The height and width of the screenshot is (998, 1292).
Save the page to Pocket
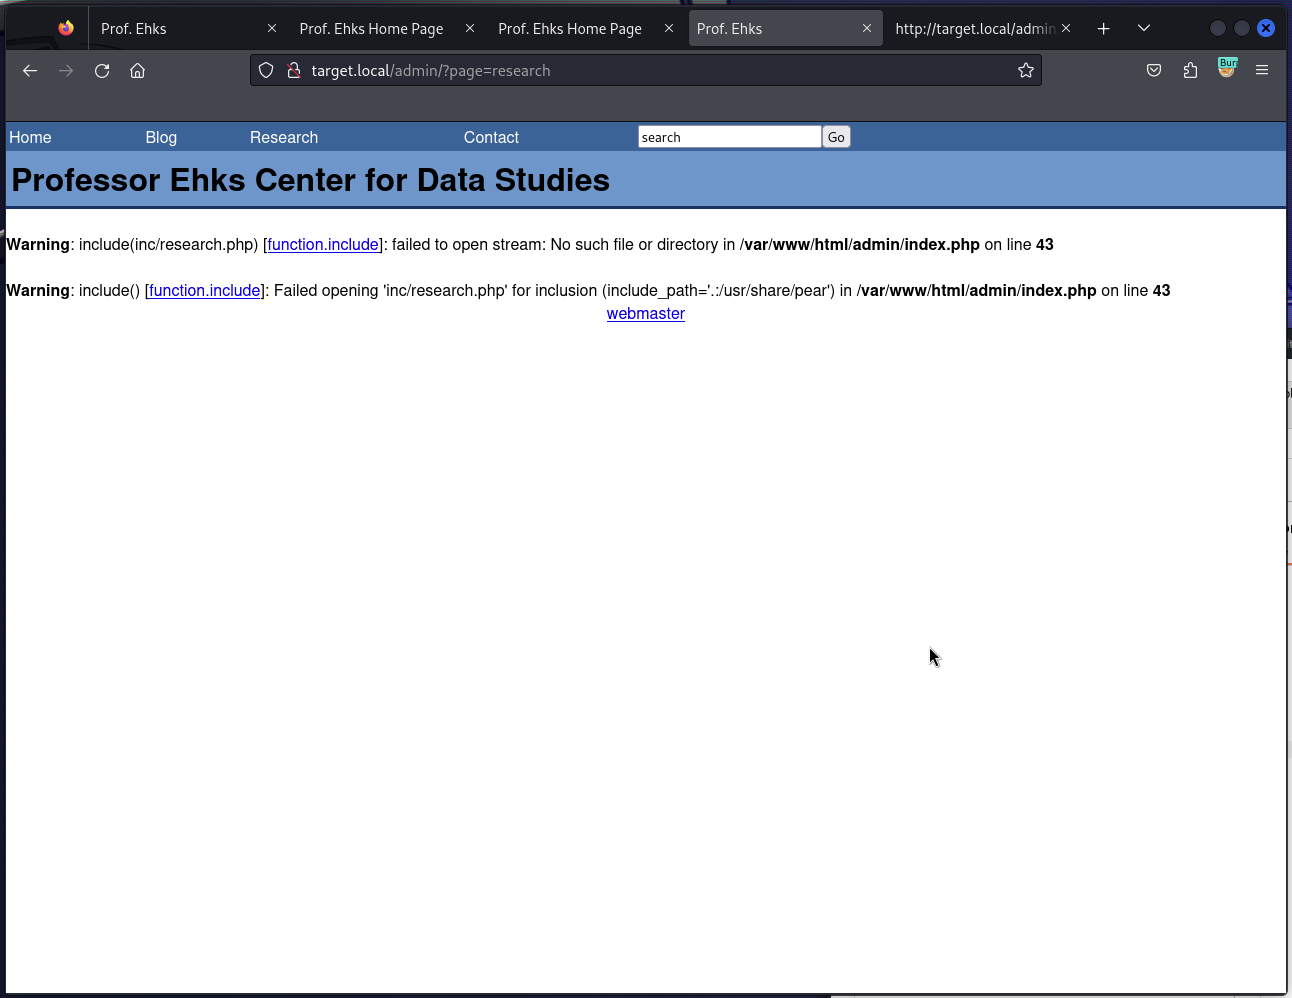(1154, 70)
